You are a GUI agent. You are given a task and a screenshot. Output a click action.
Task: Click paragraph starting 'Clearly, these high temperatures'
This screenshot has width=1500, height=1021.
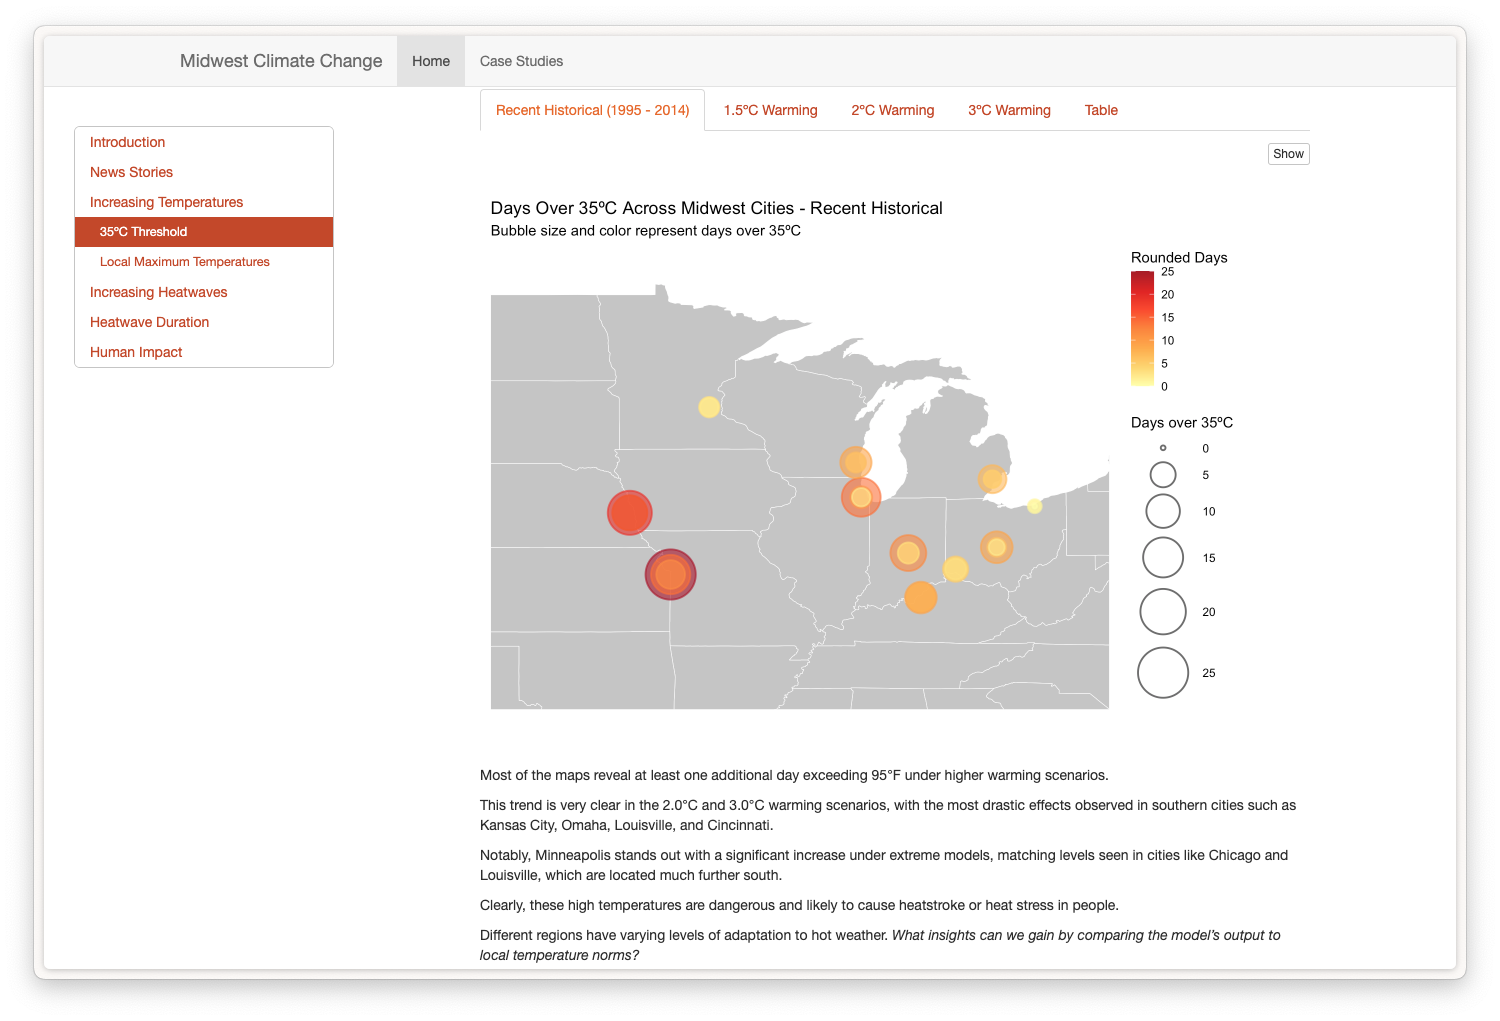[799, 905]
